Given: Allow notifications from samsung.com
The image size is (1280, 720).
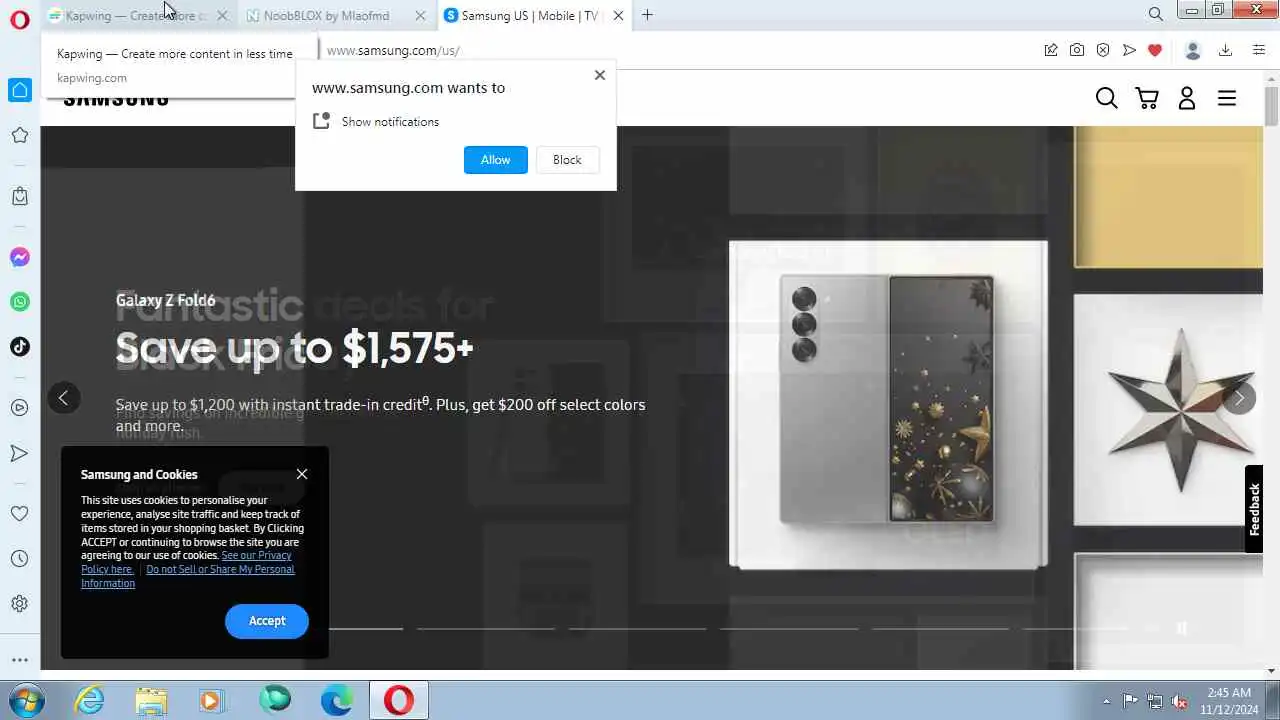Looking at the screenshot, I should click(x=496, y=160).
